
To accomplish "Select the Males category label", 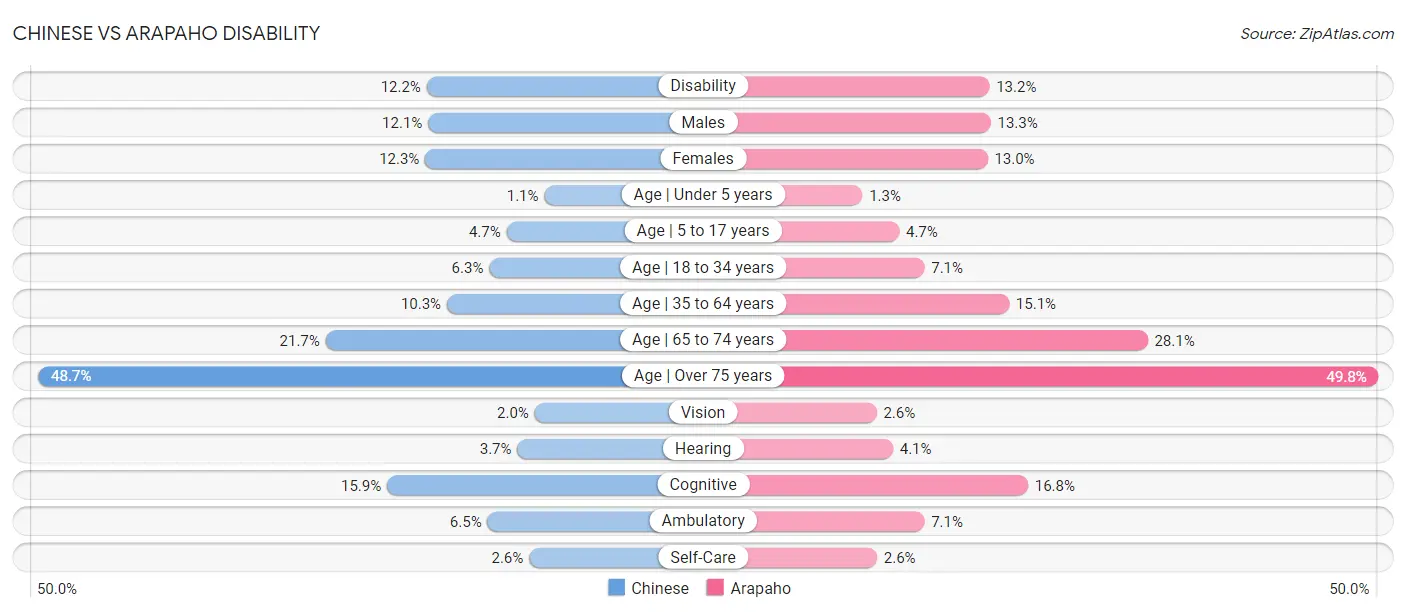I will coord(703,122).
